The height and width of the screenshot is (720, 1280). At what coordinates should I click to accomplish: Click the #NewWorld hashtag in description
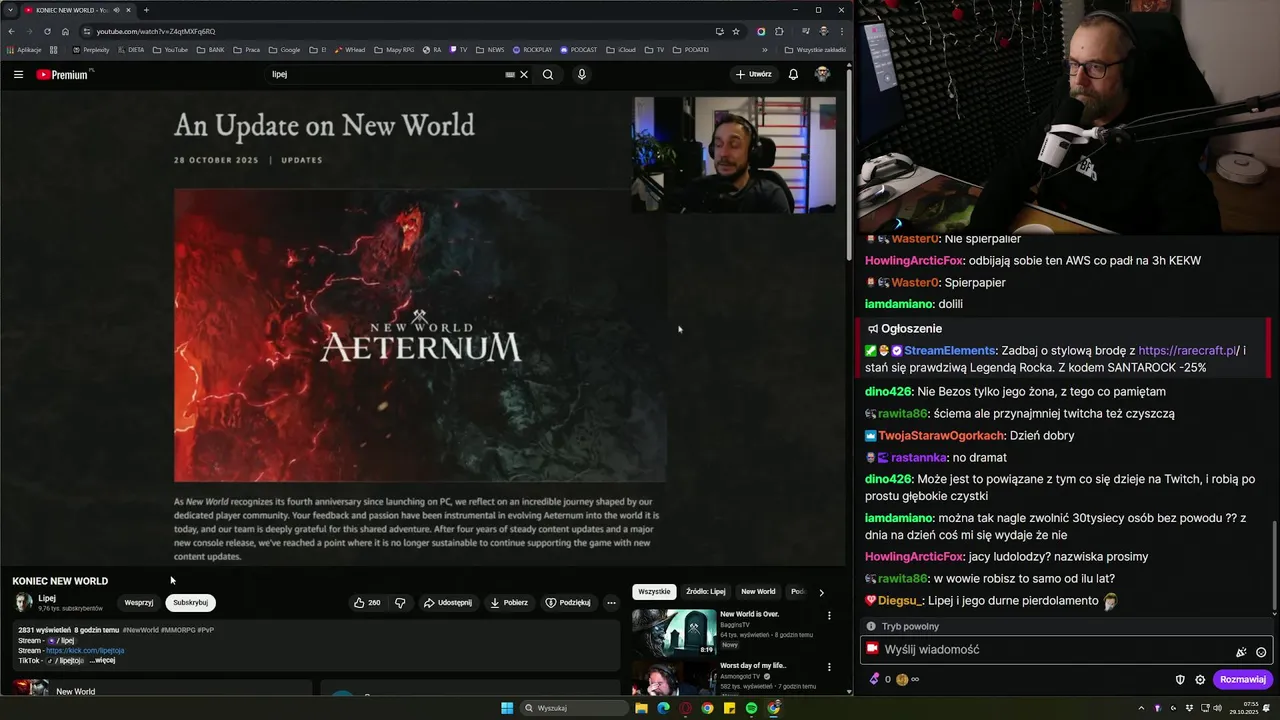pos(140,630)
